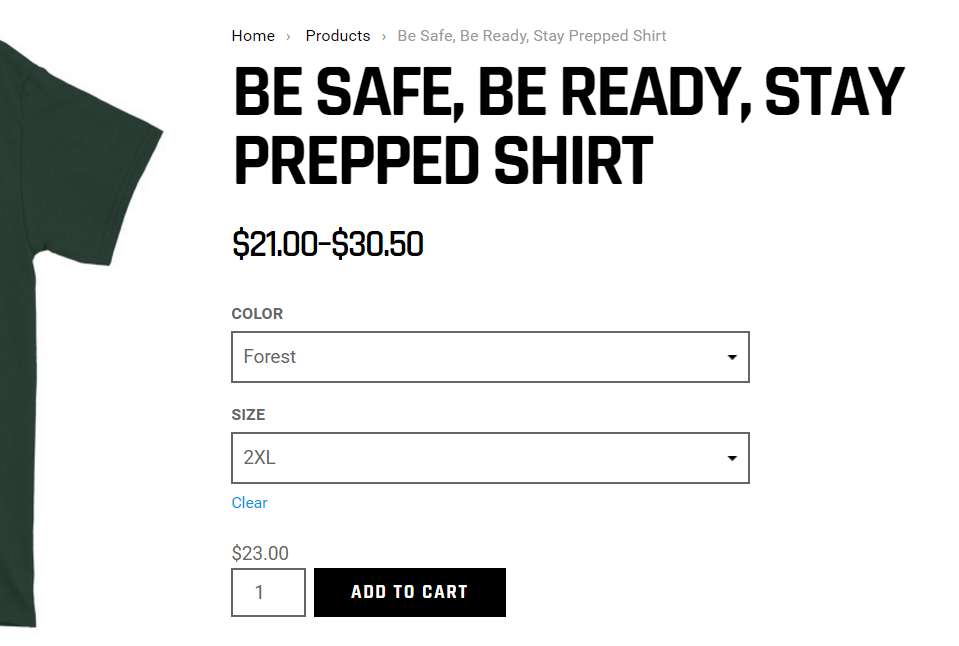Click the $23.00 variant price
This screenshot has width=959, height=646.
(x=260, y=553)
